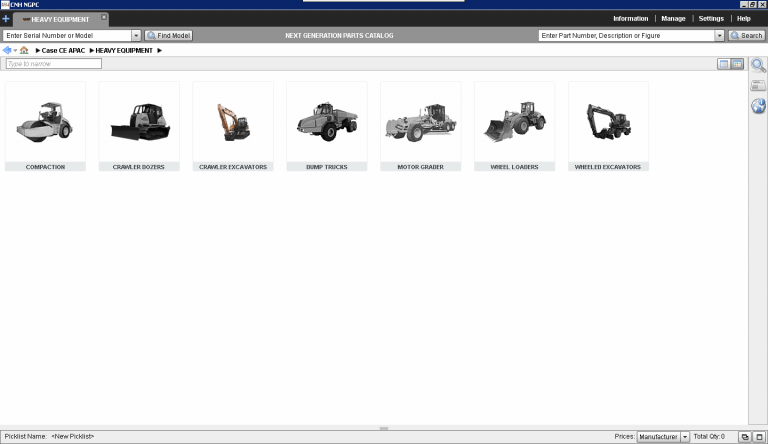Add a new tab with plus icon
The height and width of the screenshot is (444, 768).
[x=6, y=19]
